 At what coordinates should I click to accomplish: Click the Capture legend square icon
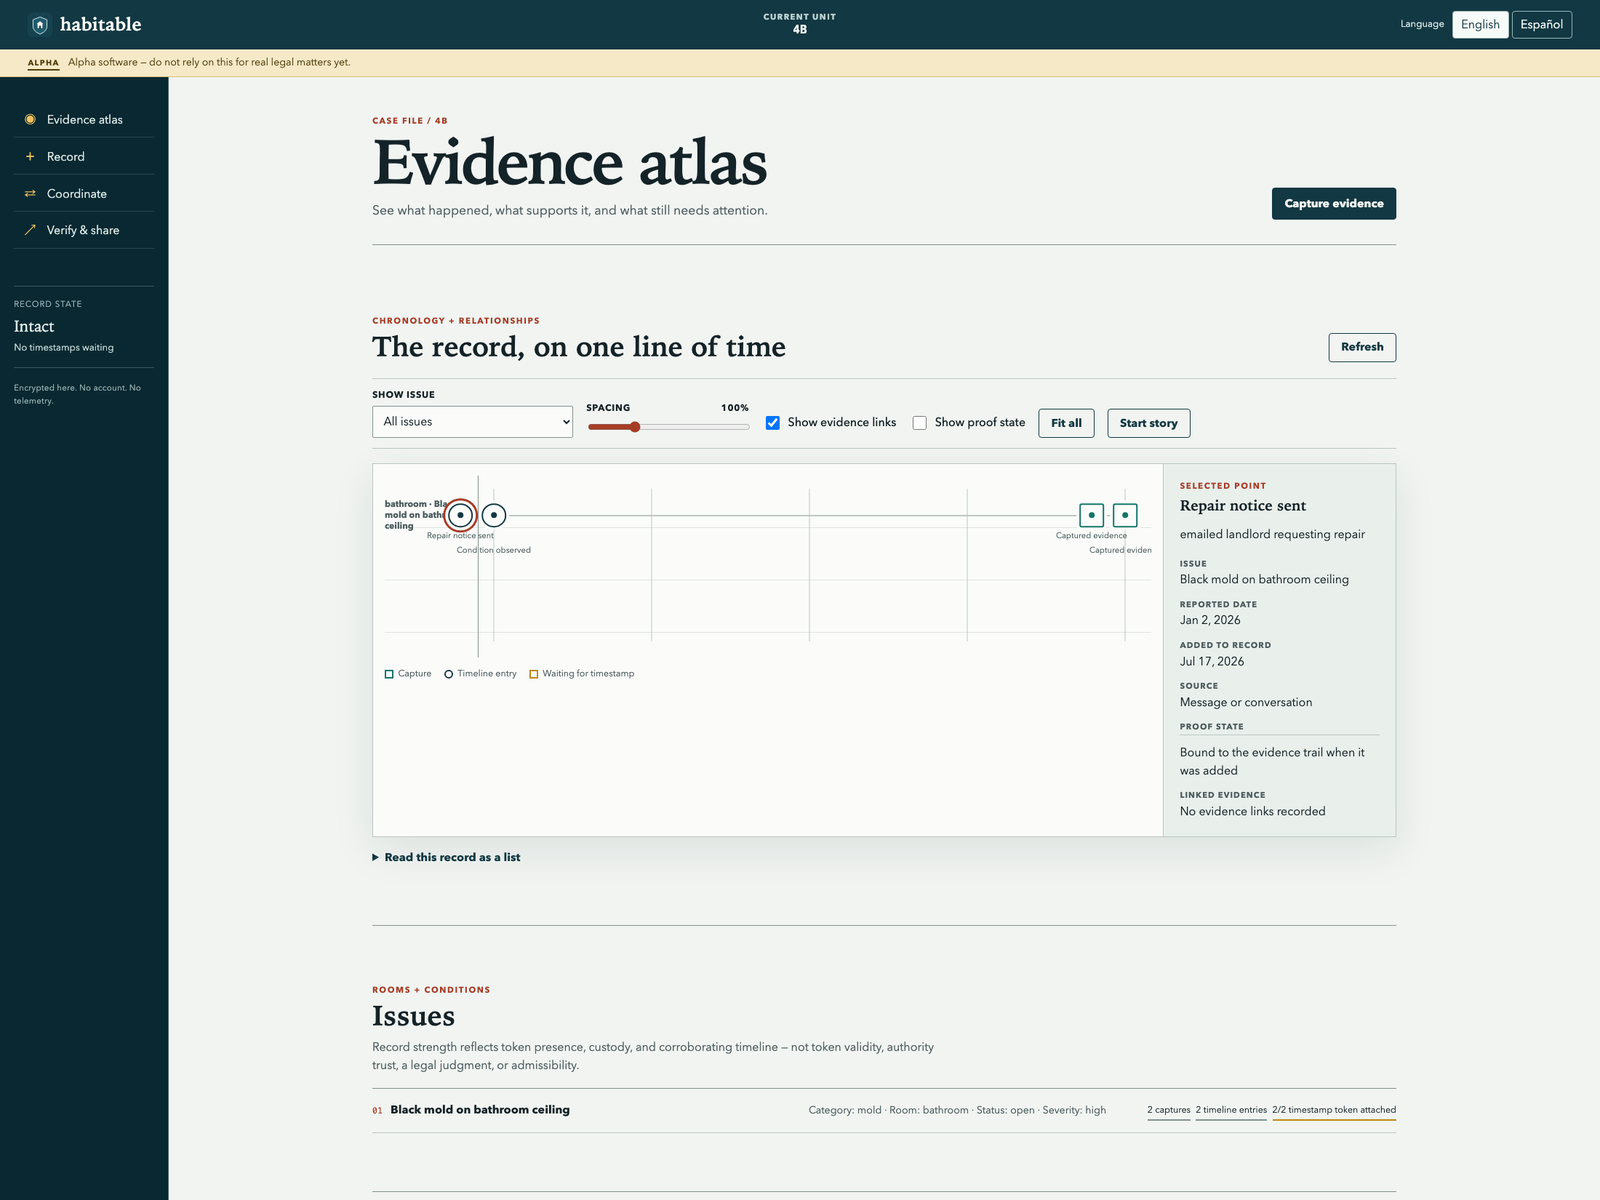tap(389, 674)
